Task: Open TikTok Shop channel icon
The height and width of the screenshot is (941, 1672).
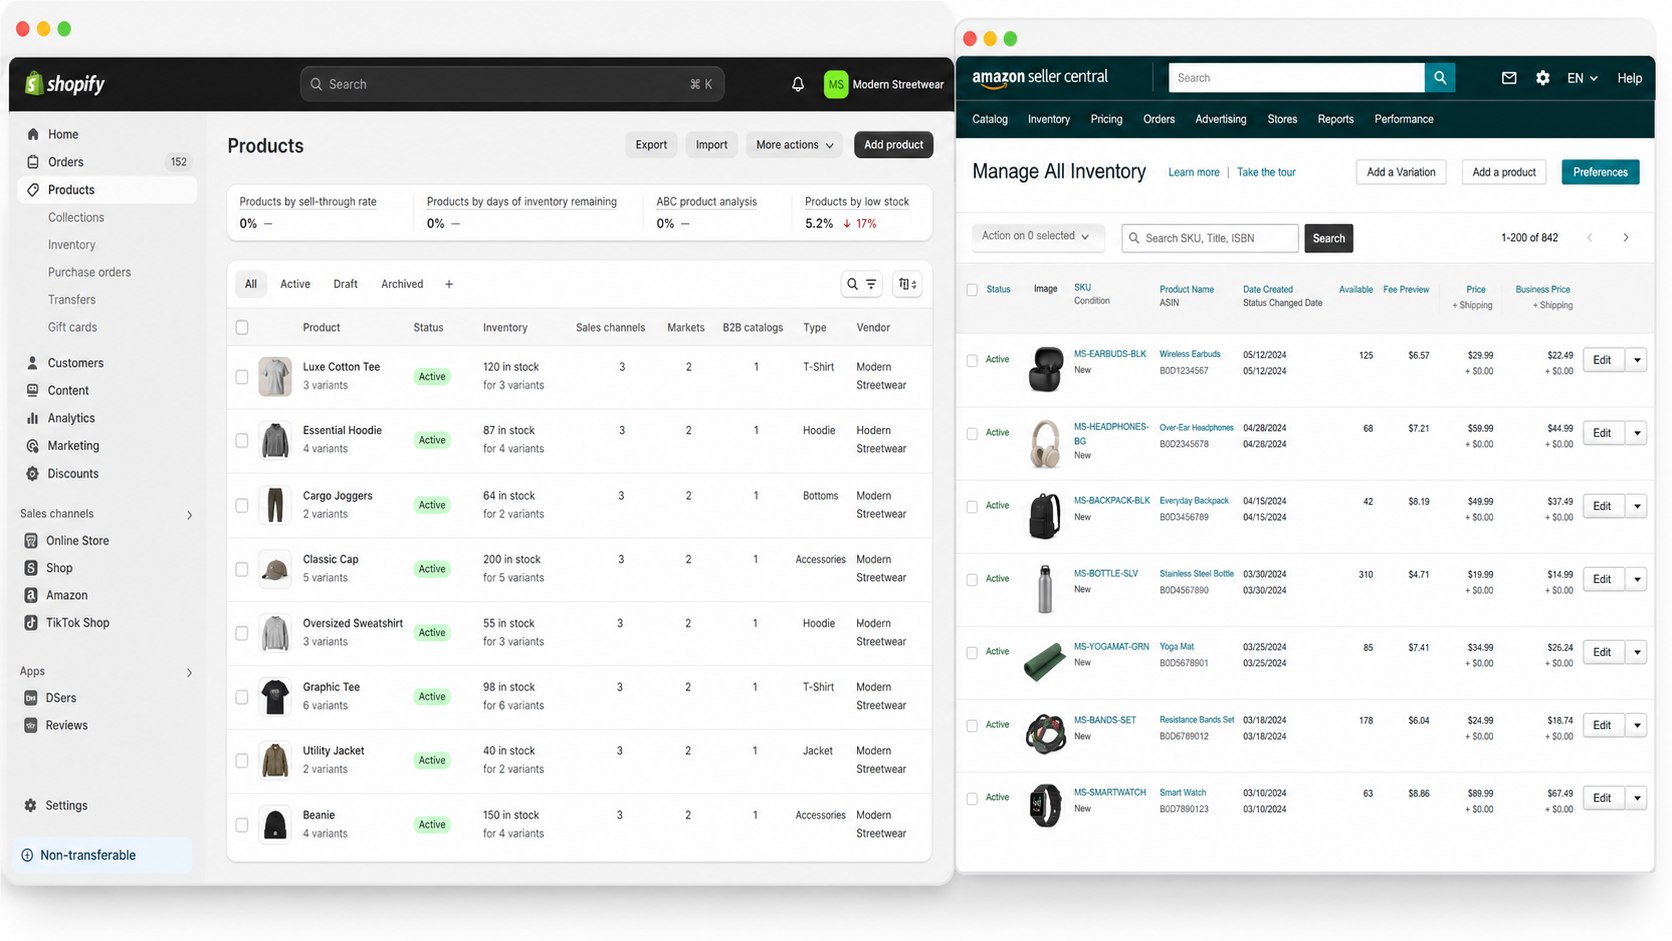Action: click(31, 623)
